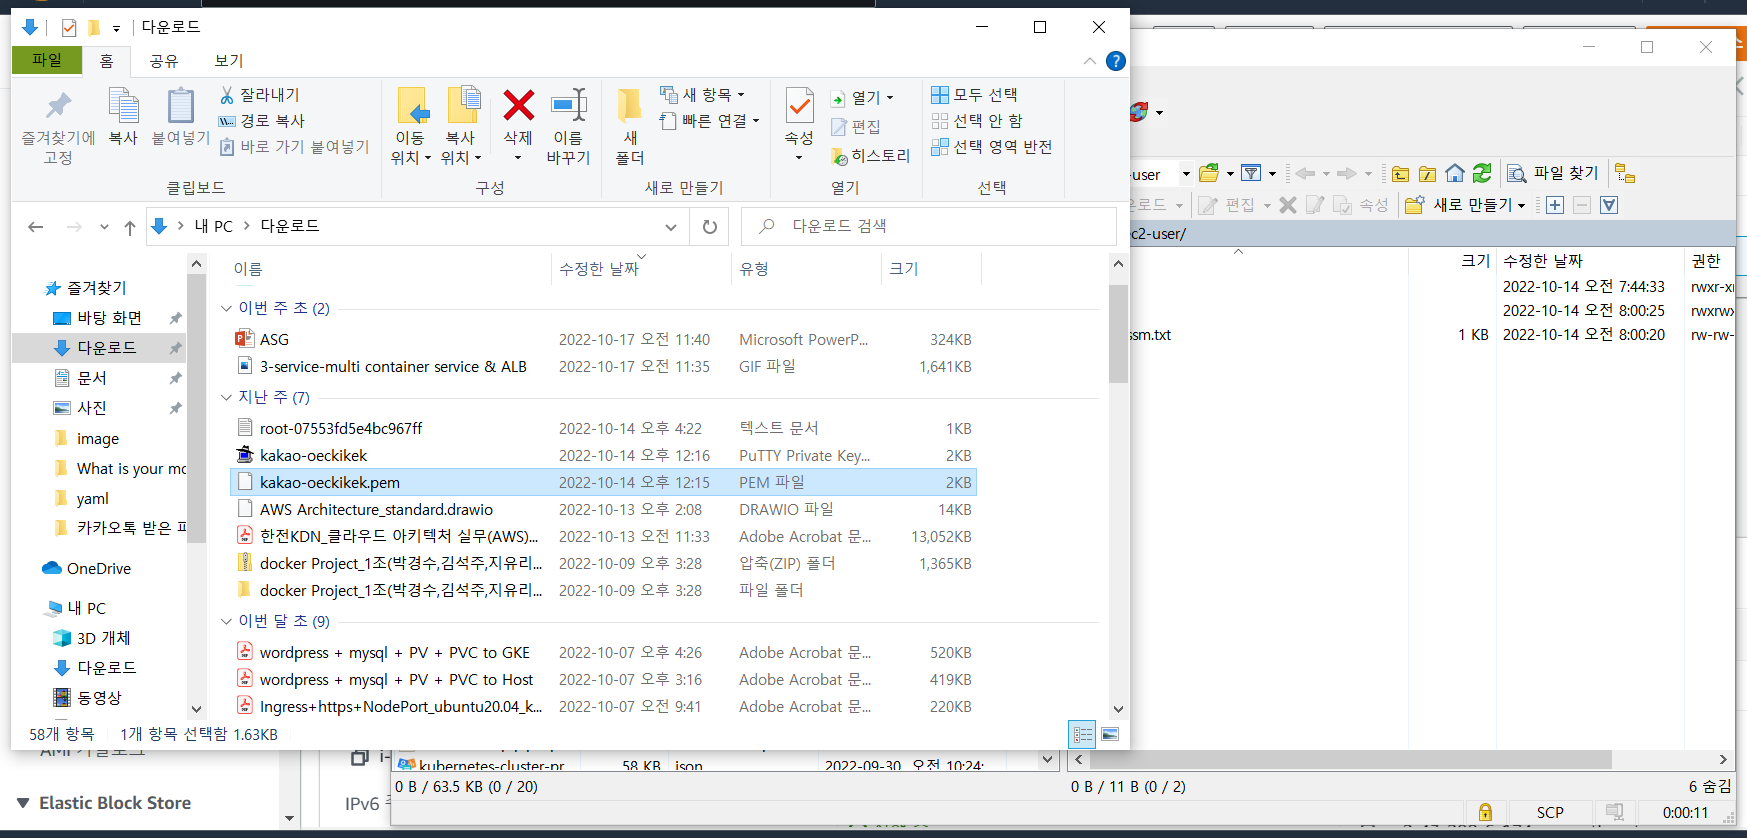
Task: Switch to the 보기 ribbon tab
Action: (229, 61)
